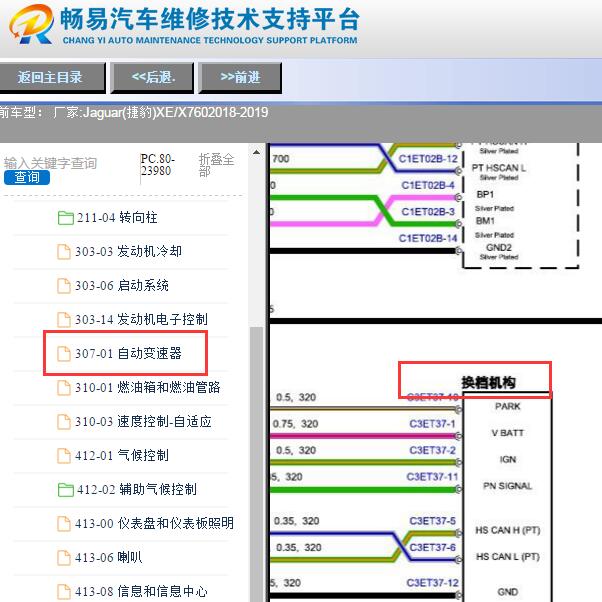Click the BP1 pin label
Image resolution: width=602 pixels, height=602 pixels.
[x=485, y=195]
